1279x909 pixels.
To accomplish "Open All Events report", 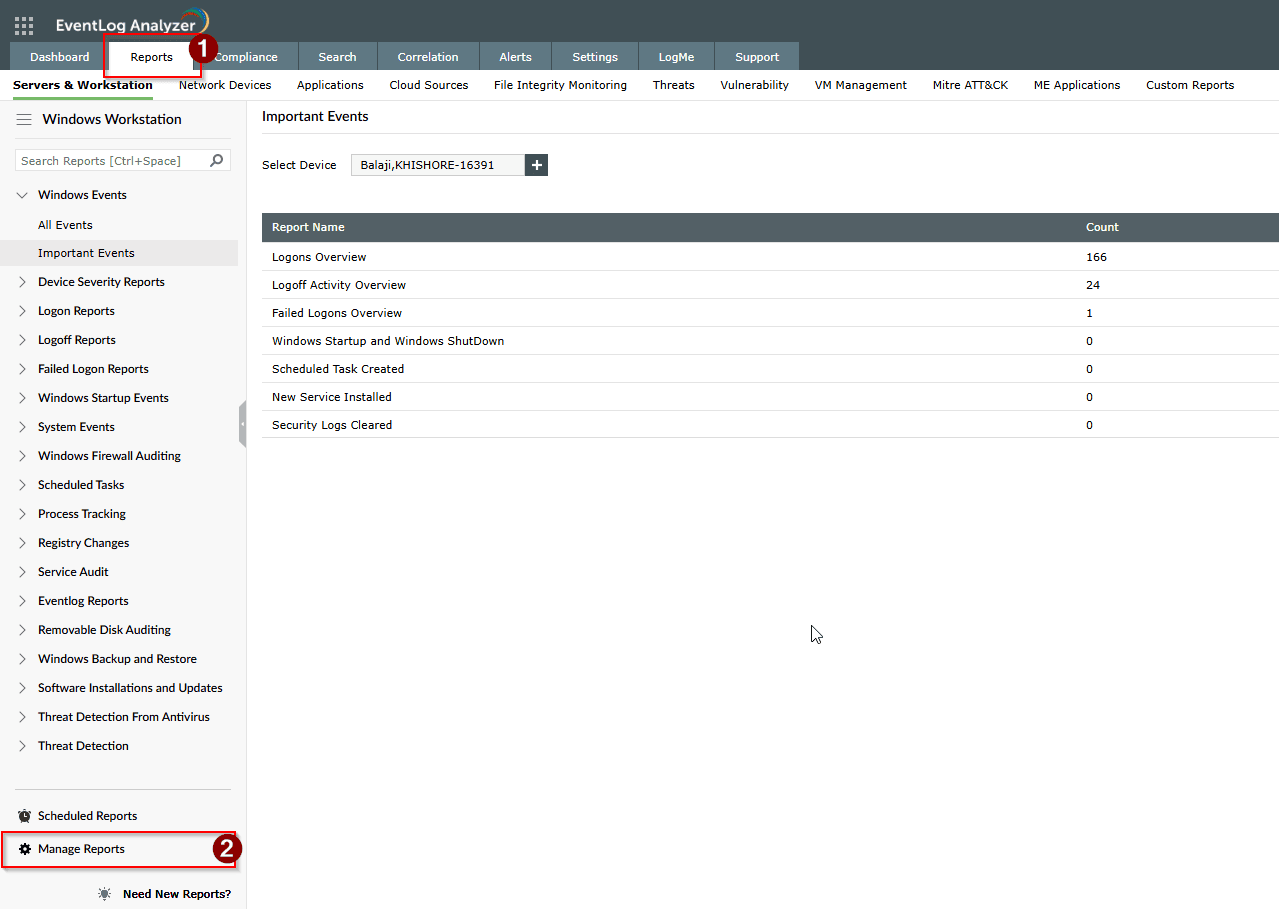I will pos(65,225).
